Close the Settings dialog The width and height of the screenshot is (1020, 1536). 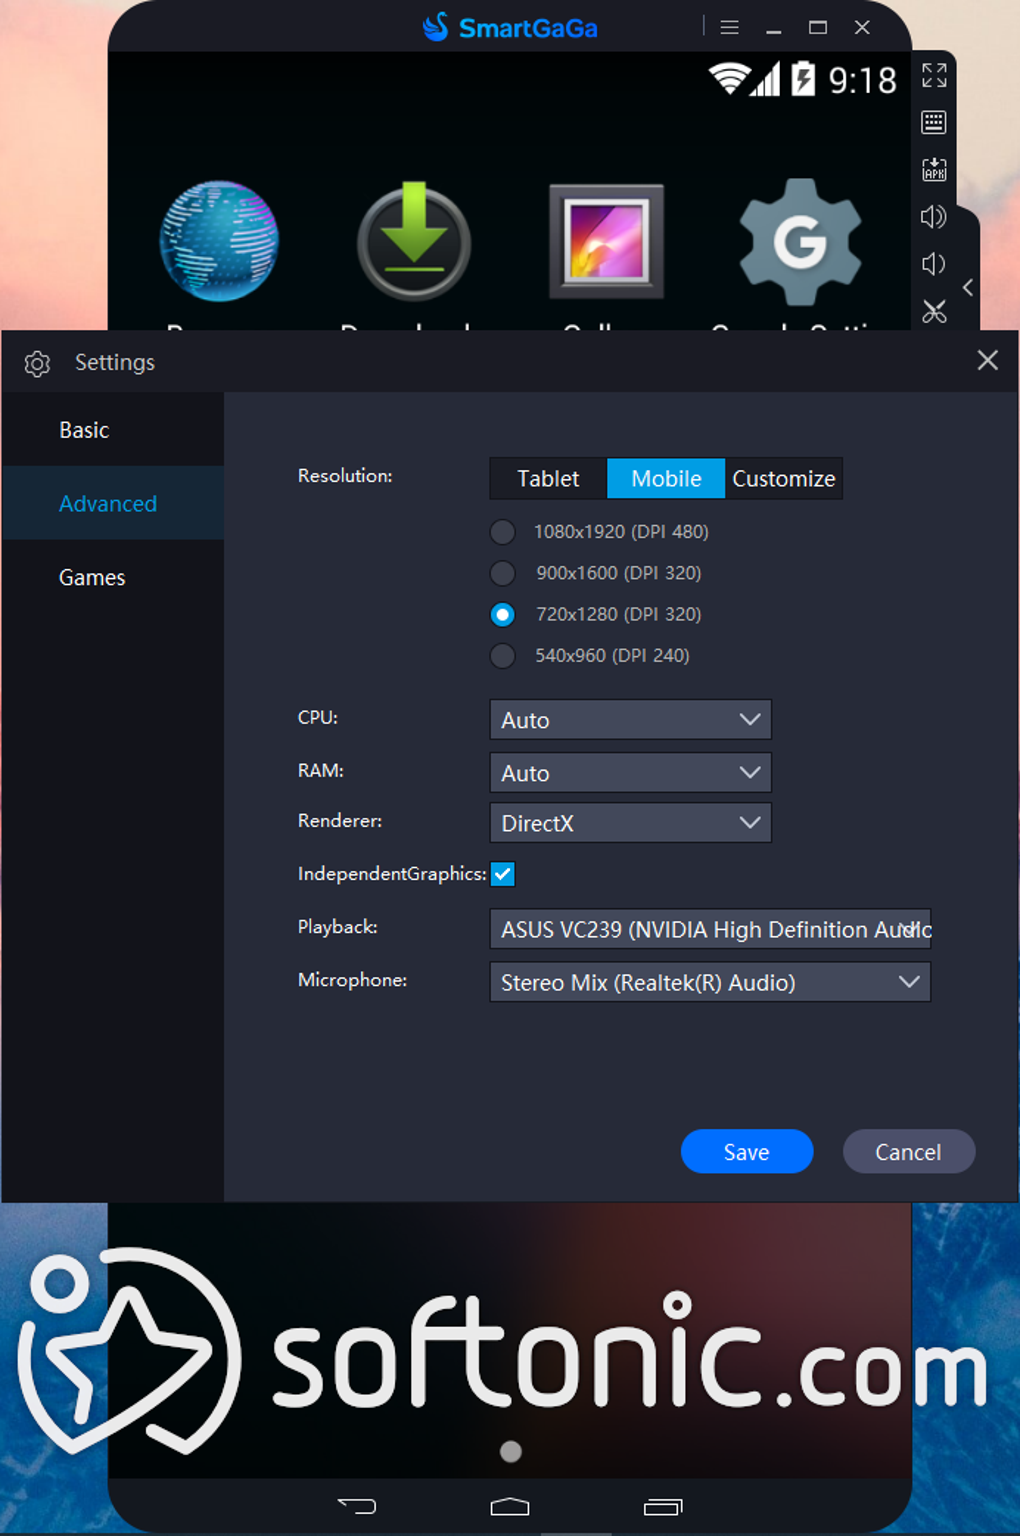coord(988,360)
